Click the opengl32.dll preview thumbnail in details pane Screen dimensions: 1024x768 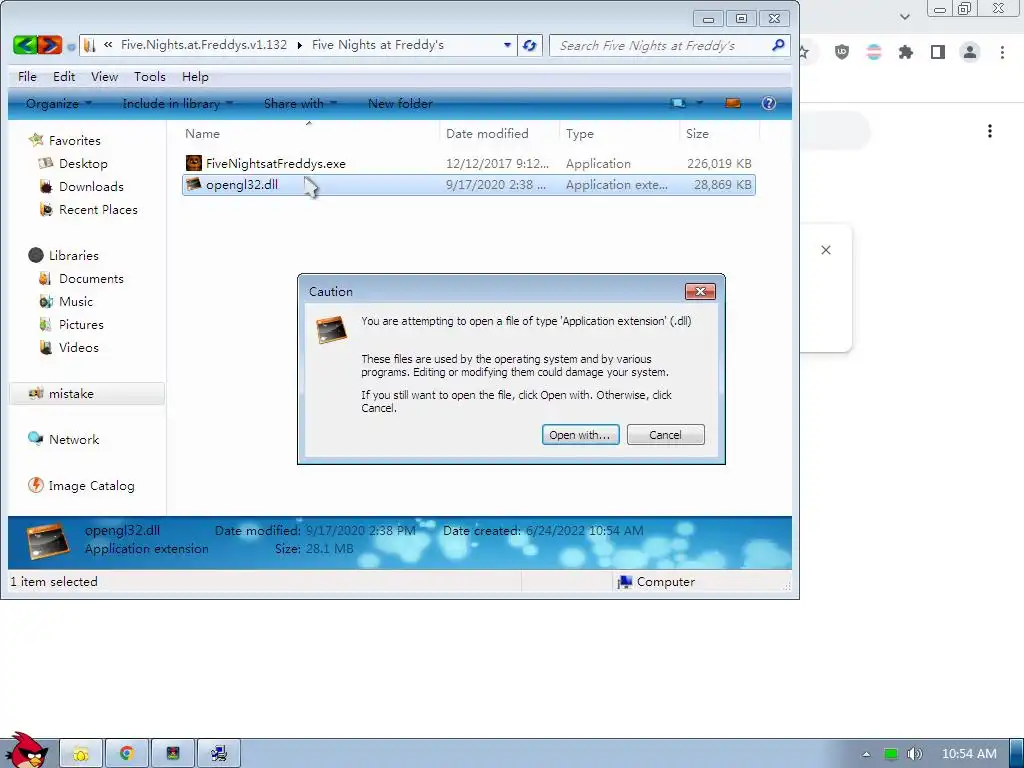[48, 542]
